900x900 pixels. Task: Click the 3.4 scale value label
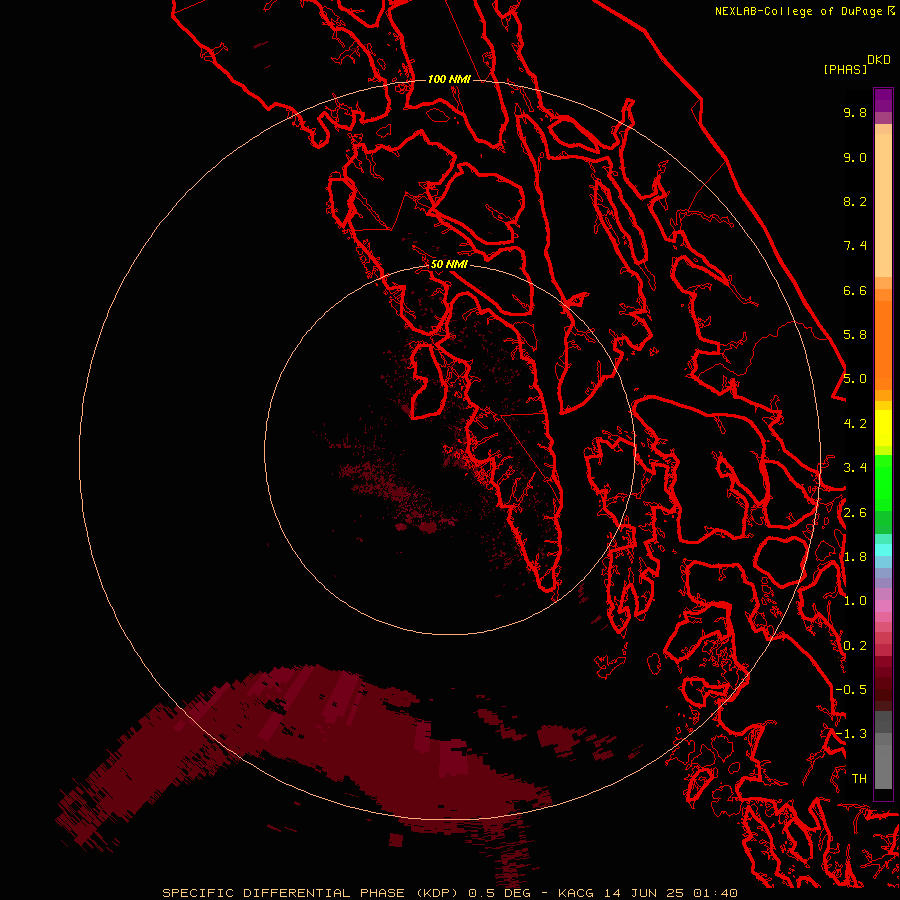pos(855,468)
